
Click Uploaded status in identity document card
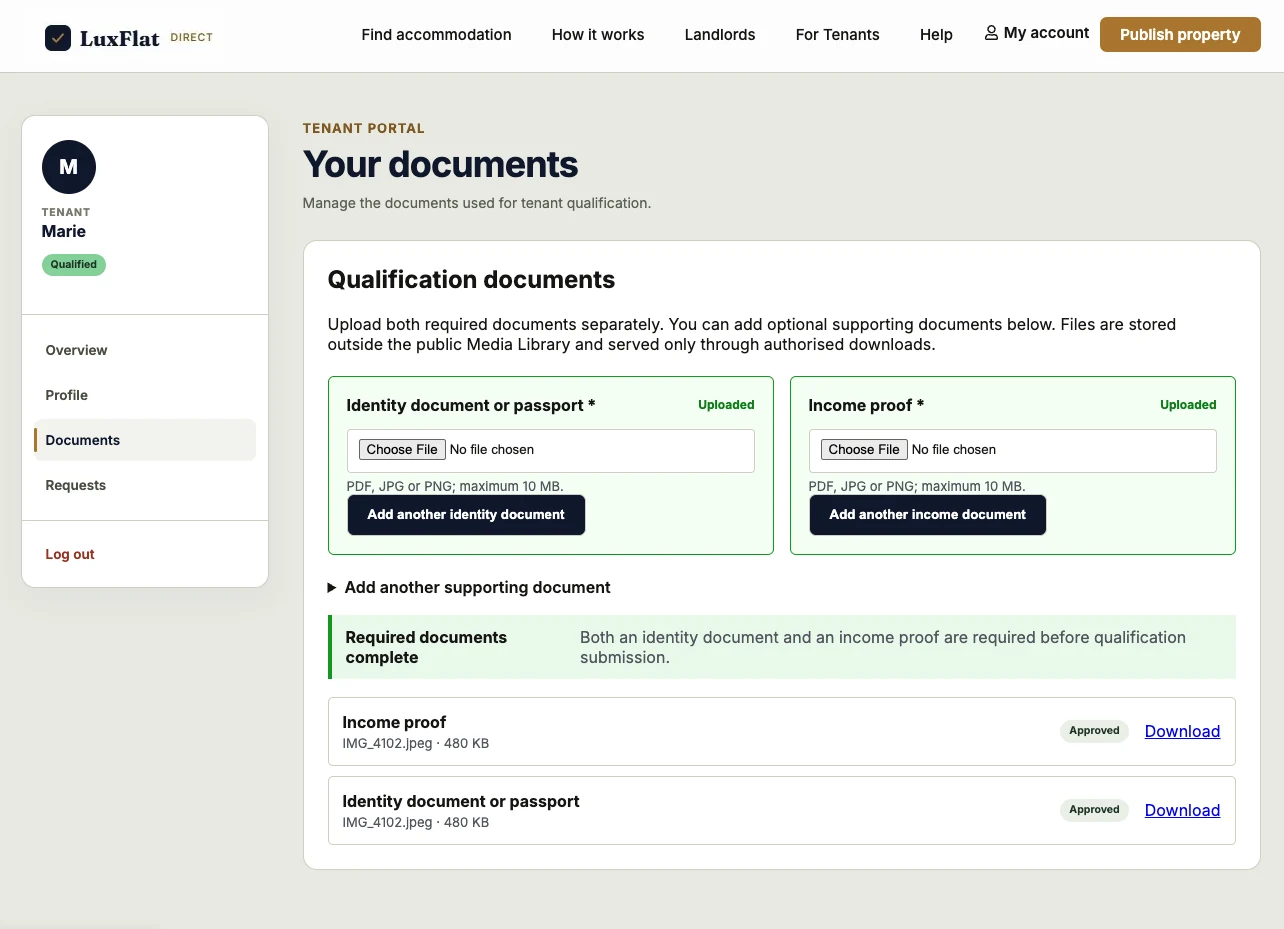pos(726,405)
